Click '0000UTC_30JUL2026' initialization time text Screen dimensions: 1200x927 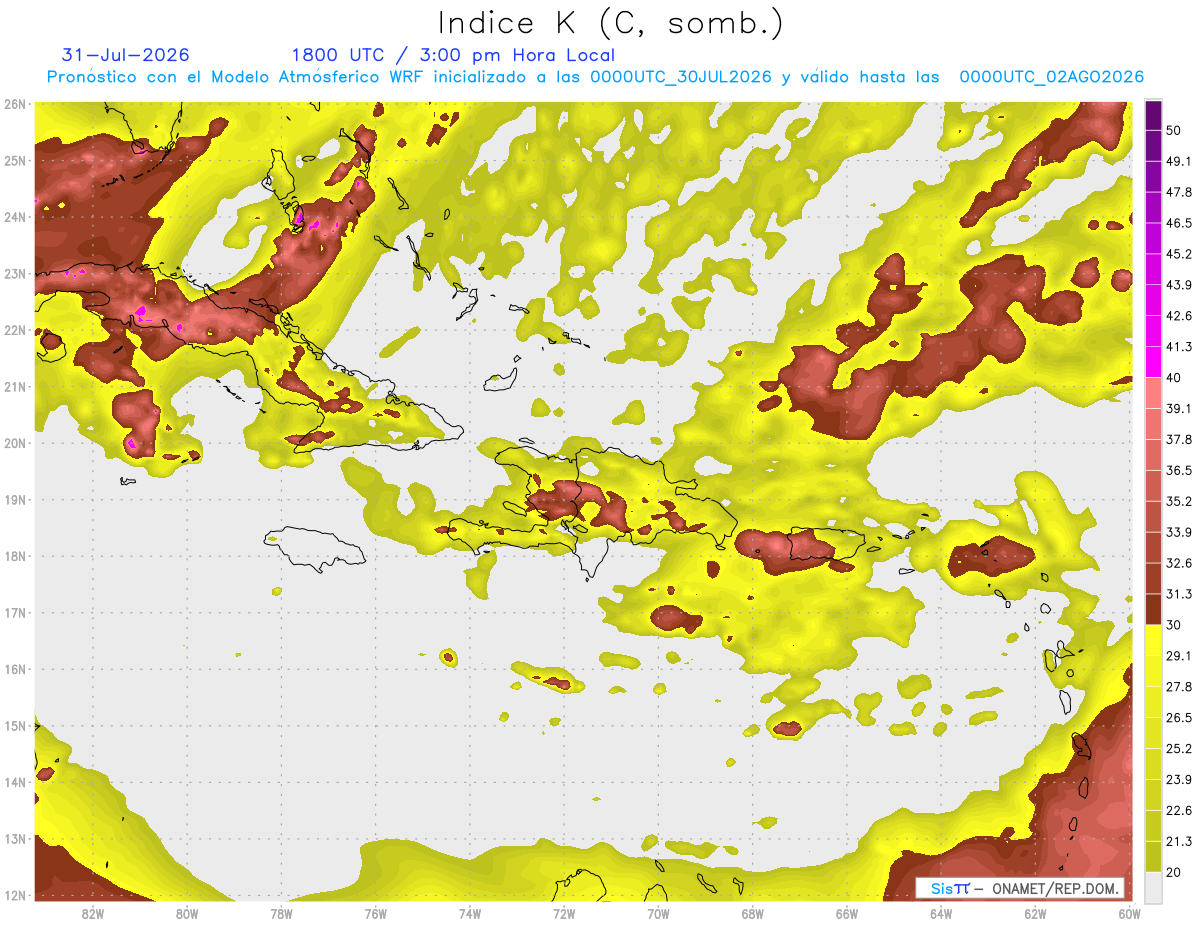tap(681, 77)
